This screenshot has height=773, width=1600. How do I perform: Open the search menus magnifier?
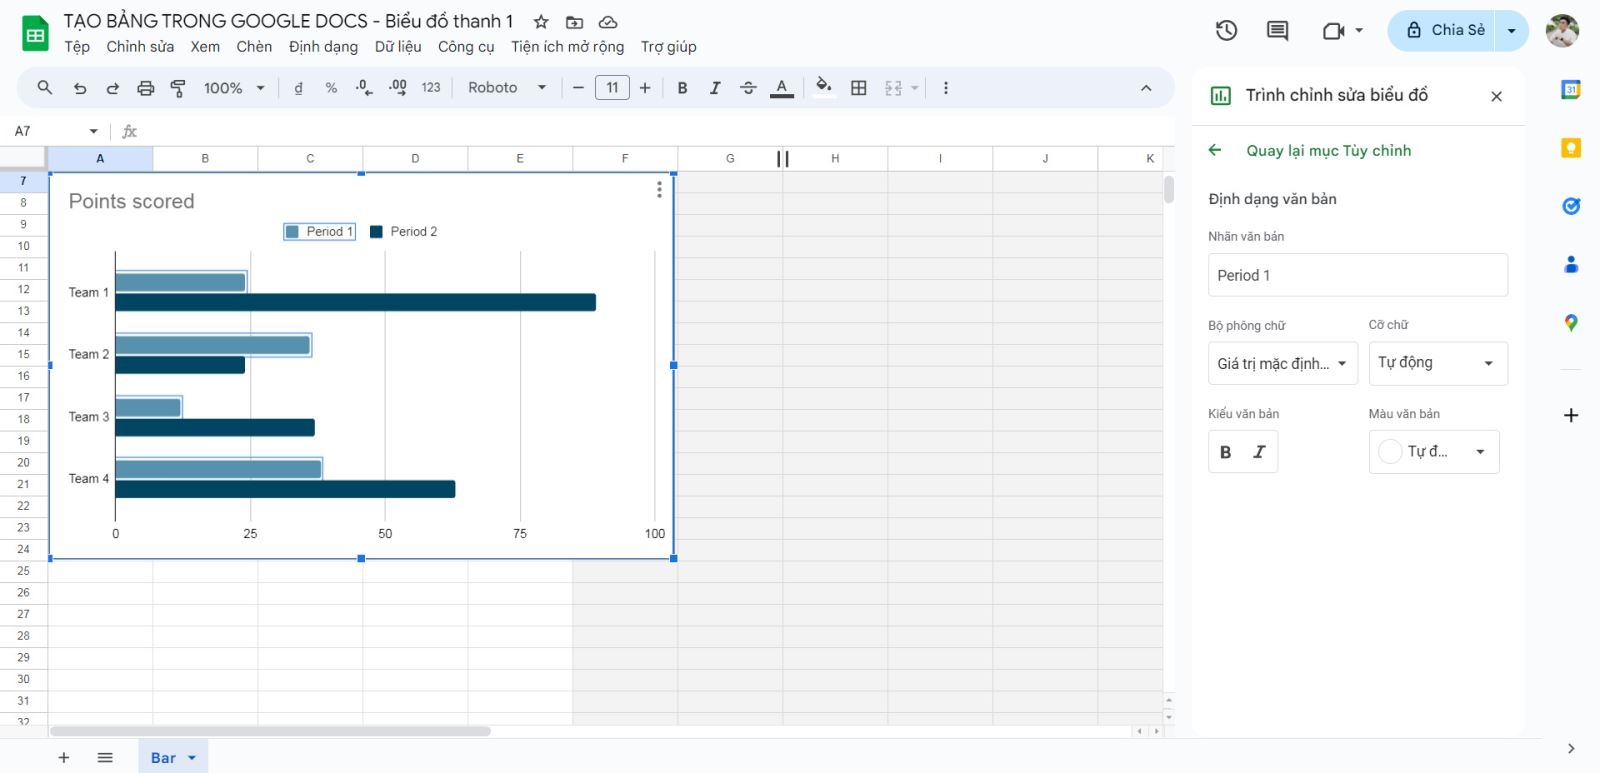pyautogui.click(x=45, y=88)
